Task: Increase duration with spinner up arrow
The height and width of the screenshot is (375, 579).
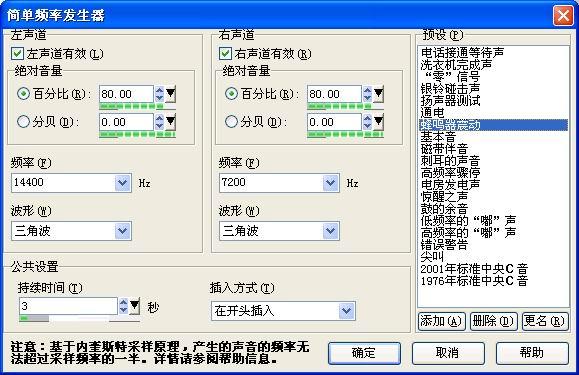Action: pos(123,302)
